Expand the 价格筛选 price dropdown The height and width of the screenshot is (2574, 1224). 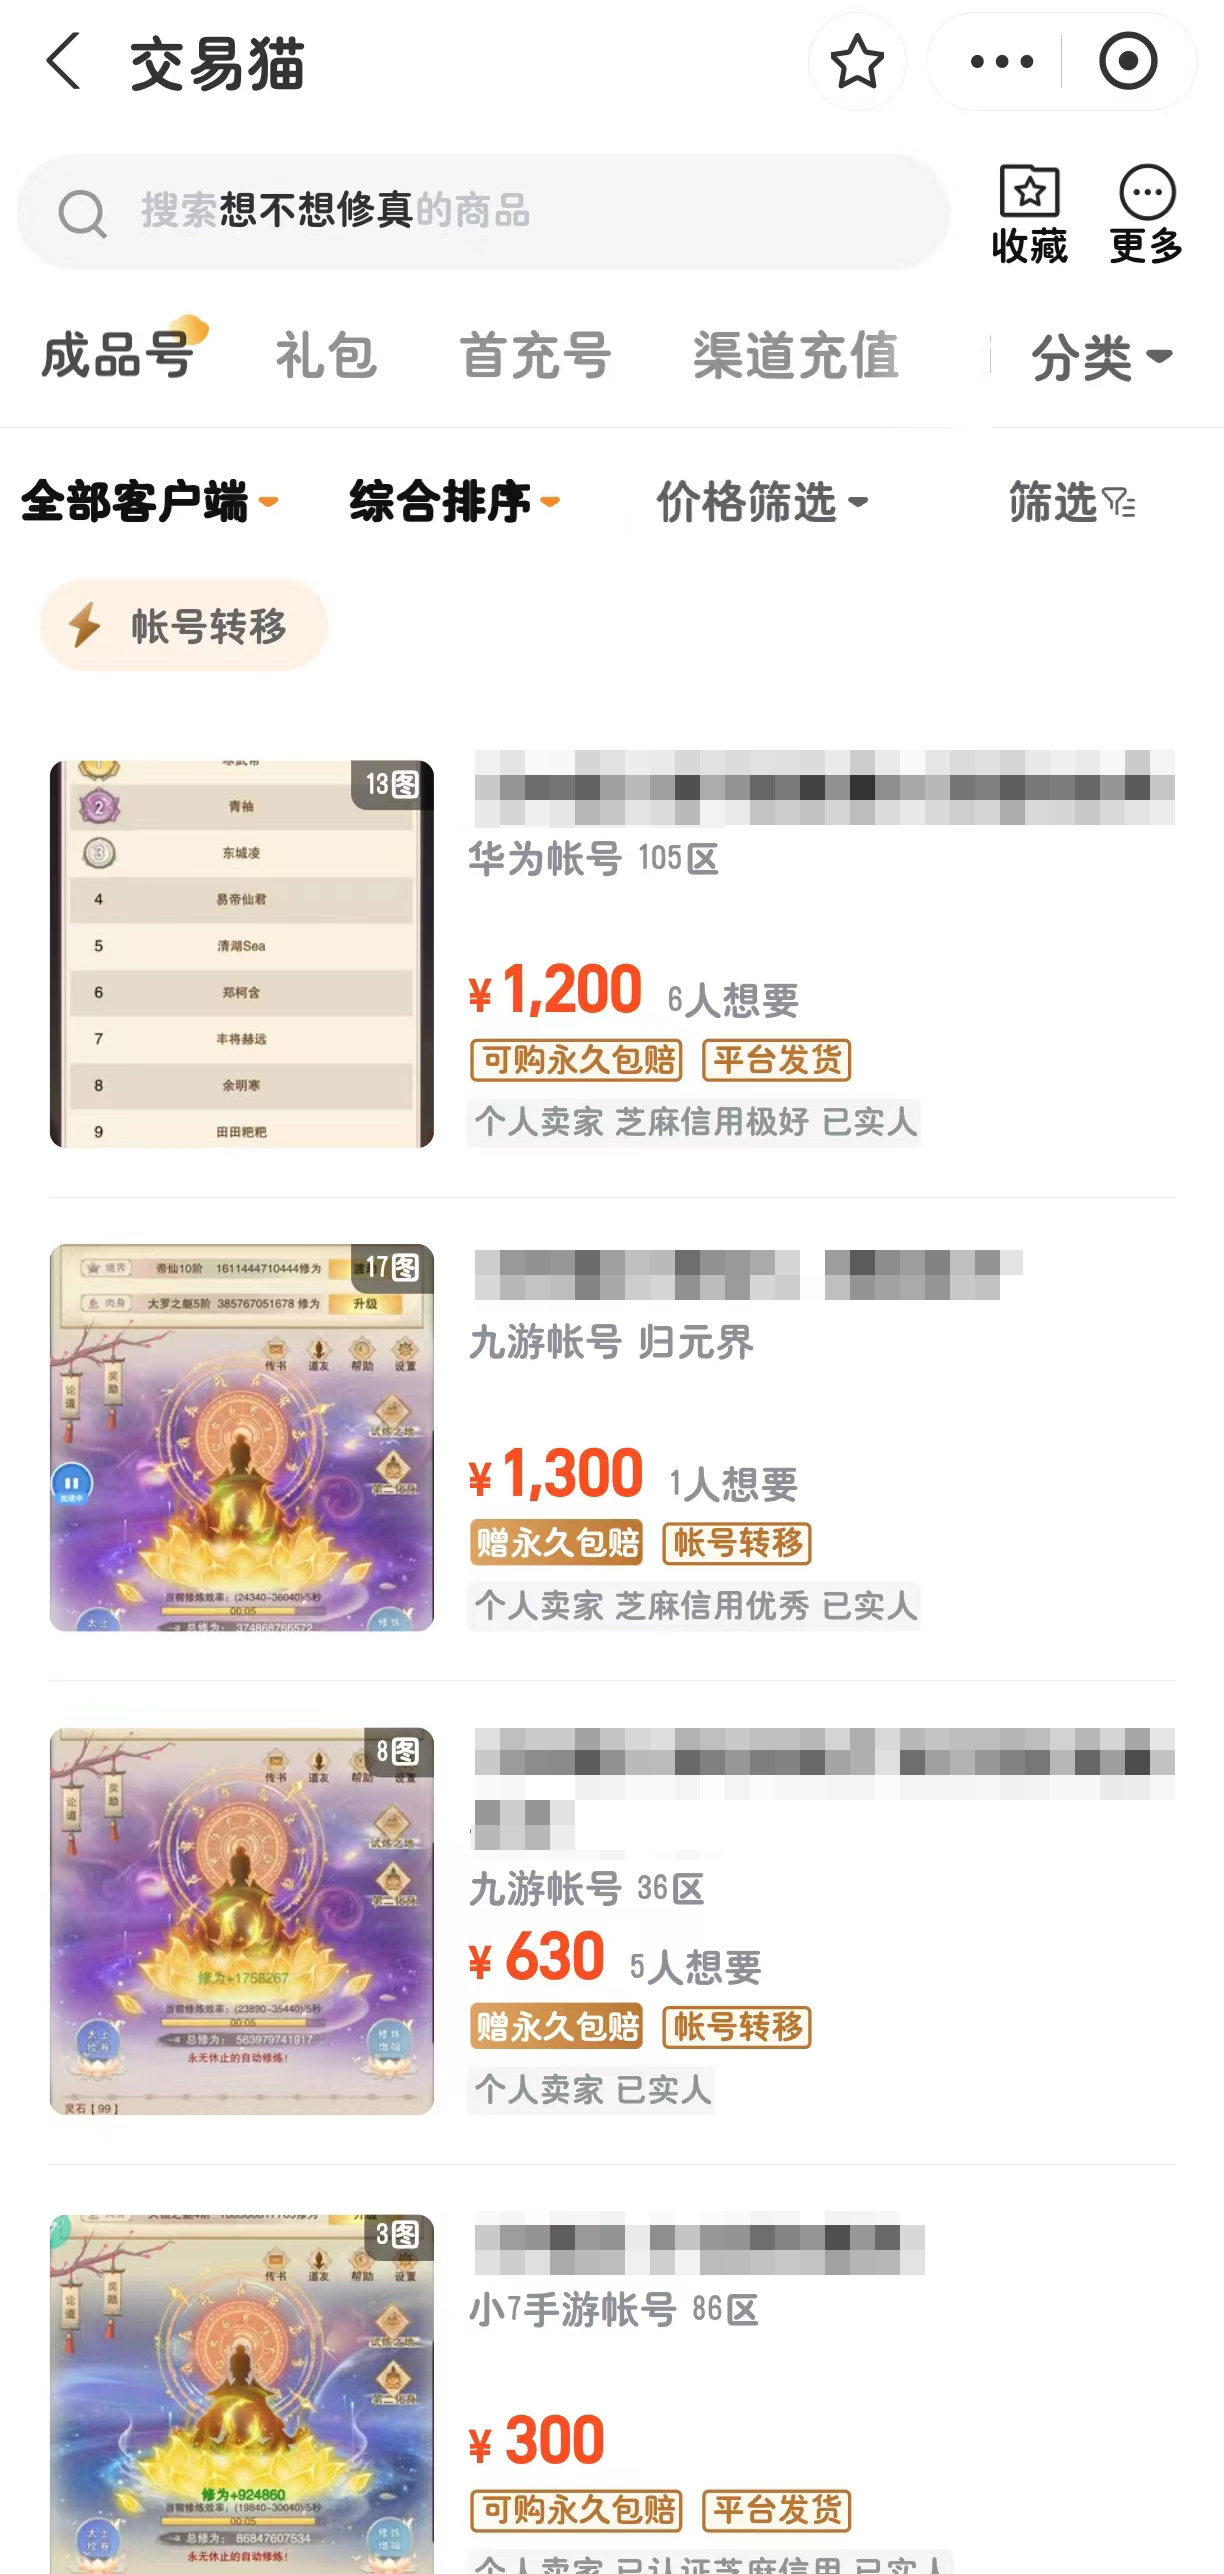(x=762, y=502)
